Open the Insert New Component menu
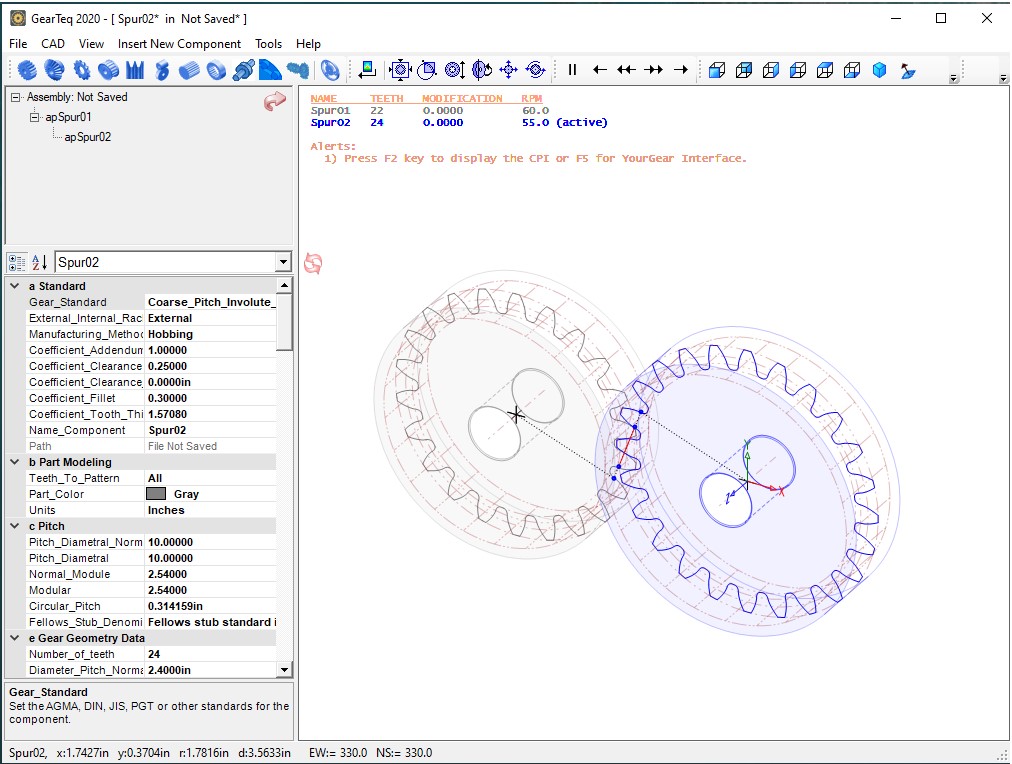The height and width of the screenshot is (764, 1012). tap(179, 44)
